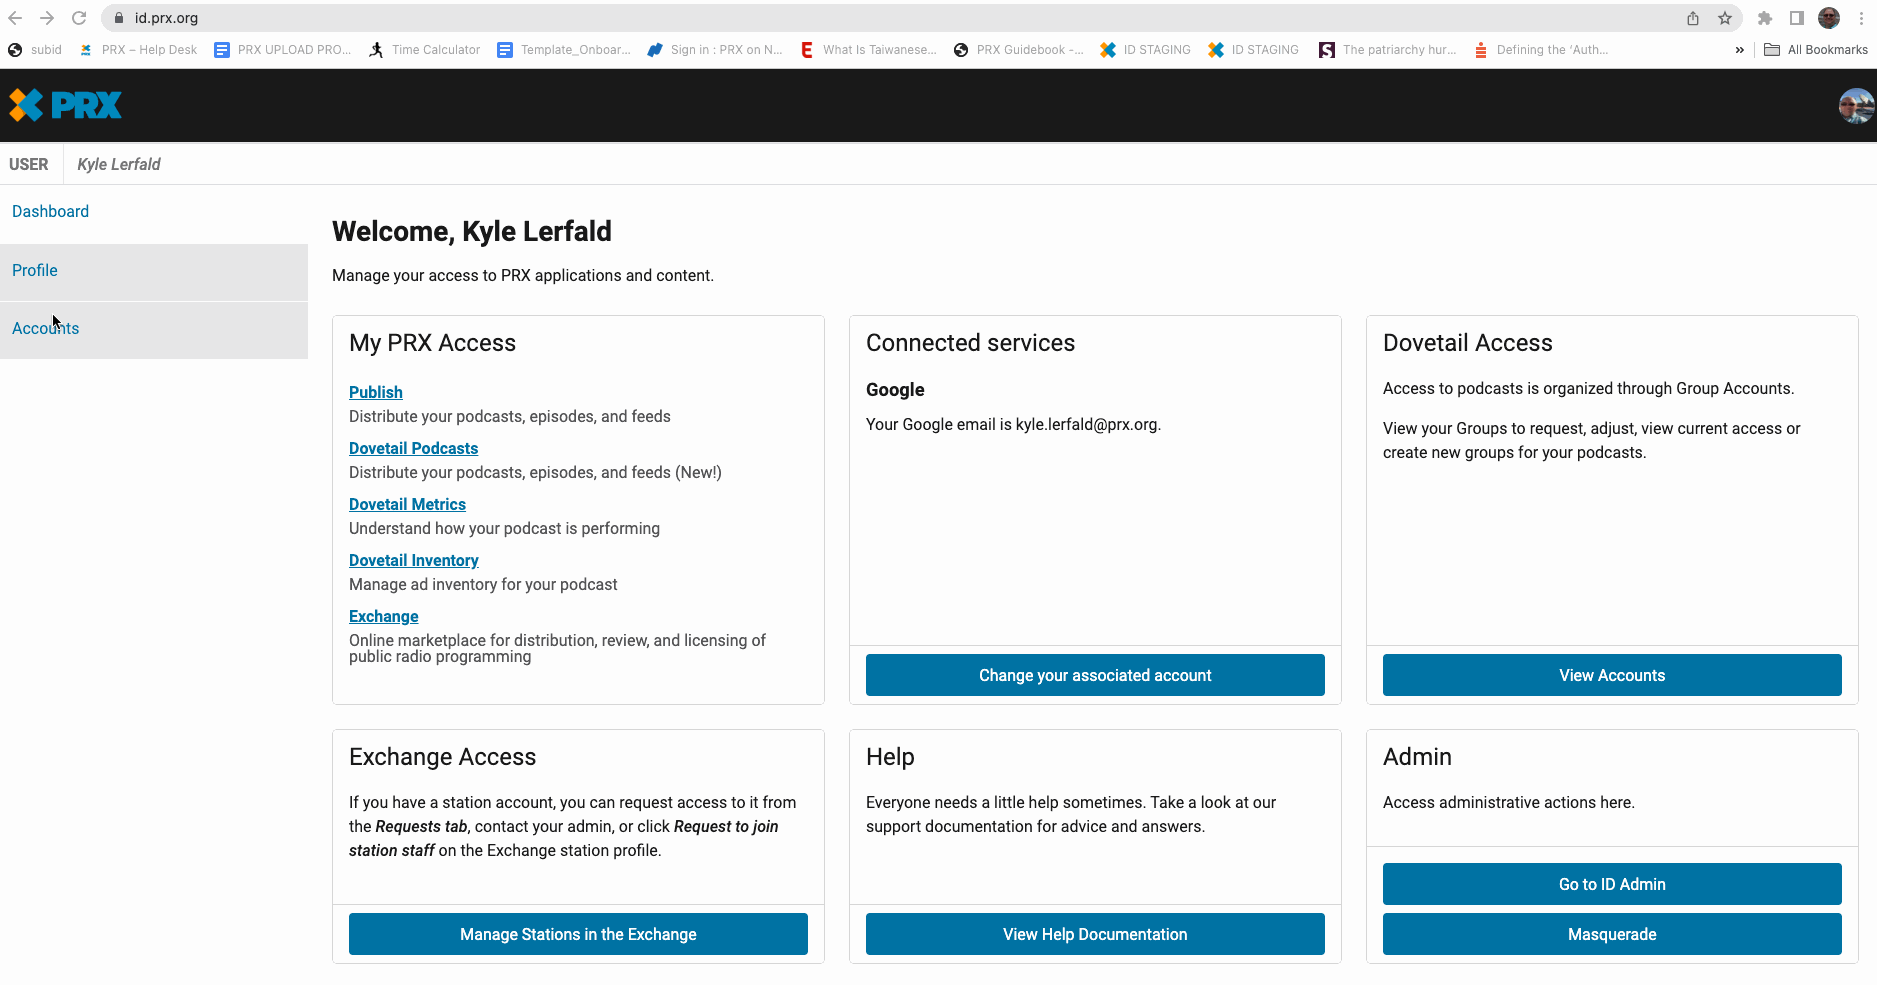The image size is (1877, 985).
Task: Click Go to ID Admin button
Action: [1612, 884]
